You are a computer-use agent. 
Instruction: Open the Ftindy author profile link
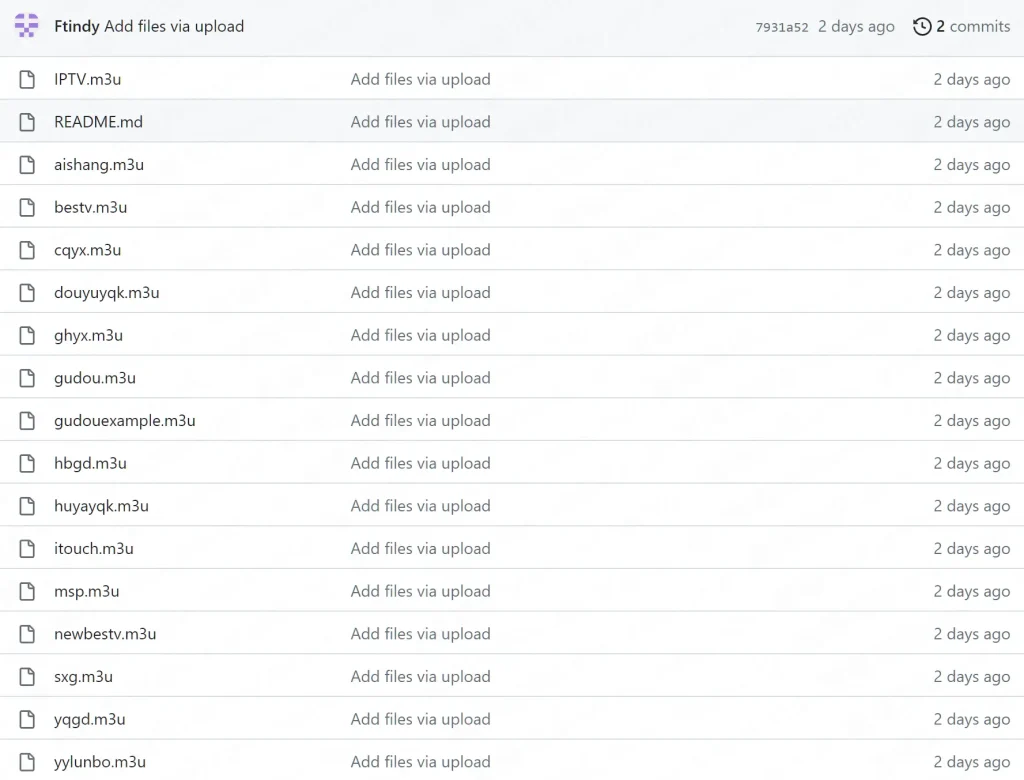point(77,27)
